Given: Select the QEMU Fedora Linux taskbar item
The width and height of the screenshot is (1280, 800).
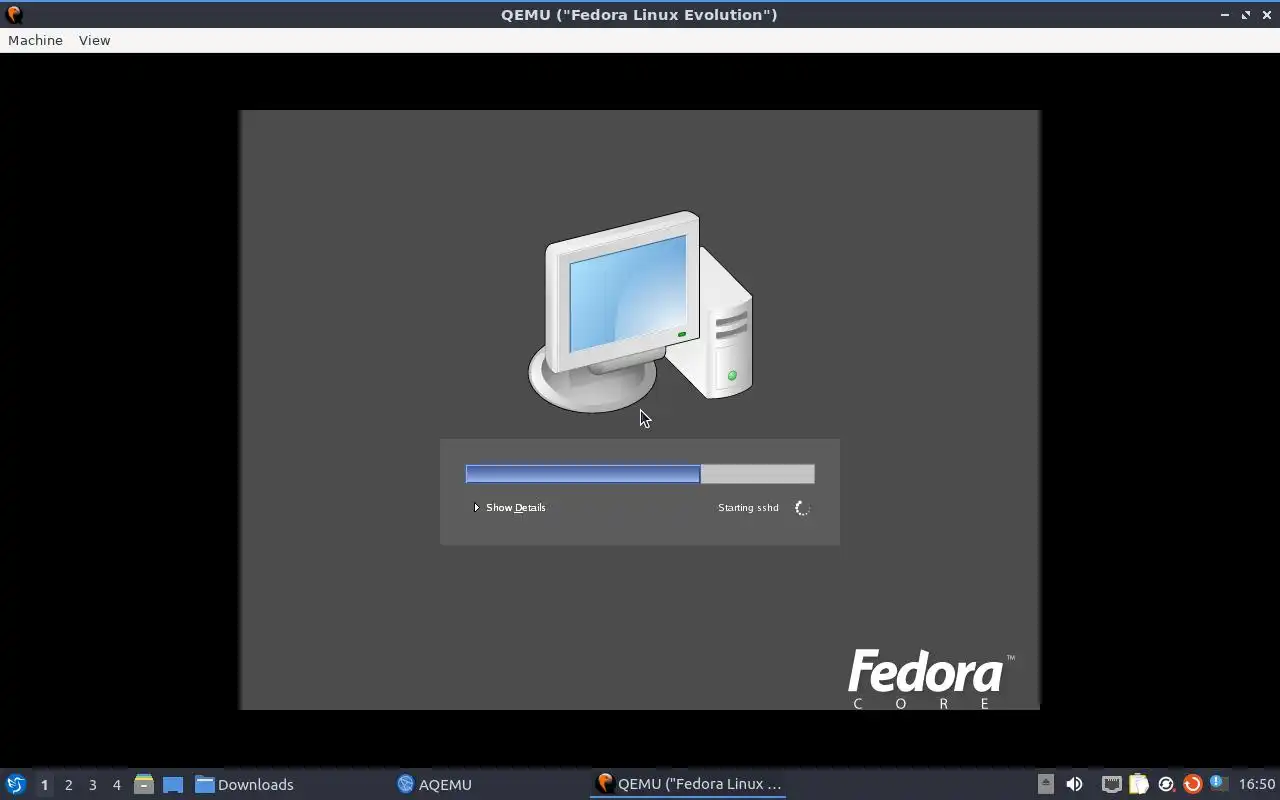Looking at the screenshot, I should pos(688,784).
